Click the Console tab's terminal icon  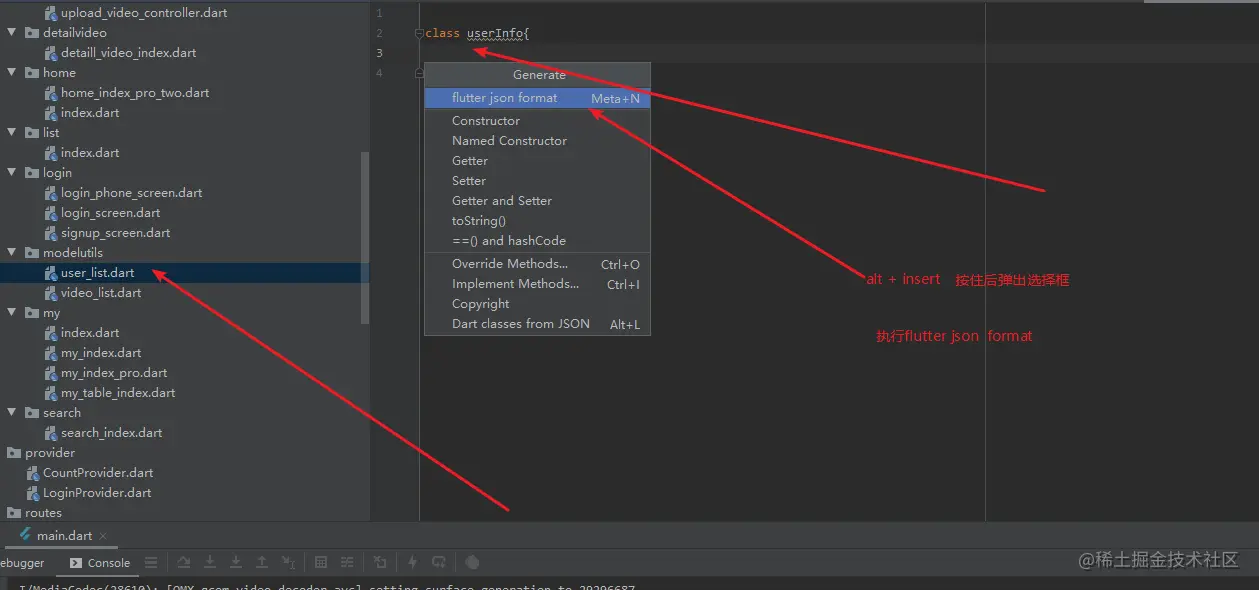click(x=76, y=563)
